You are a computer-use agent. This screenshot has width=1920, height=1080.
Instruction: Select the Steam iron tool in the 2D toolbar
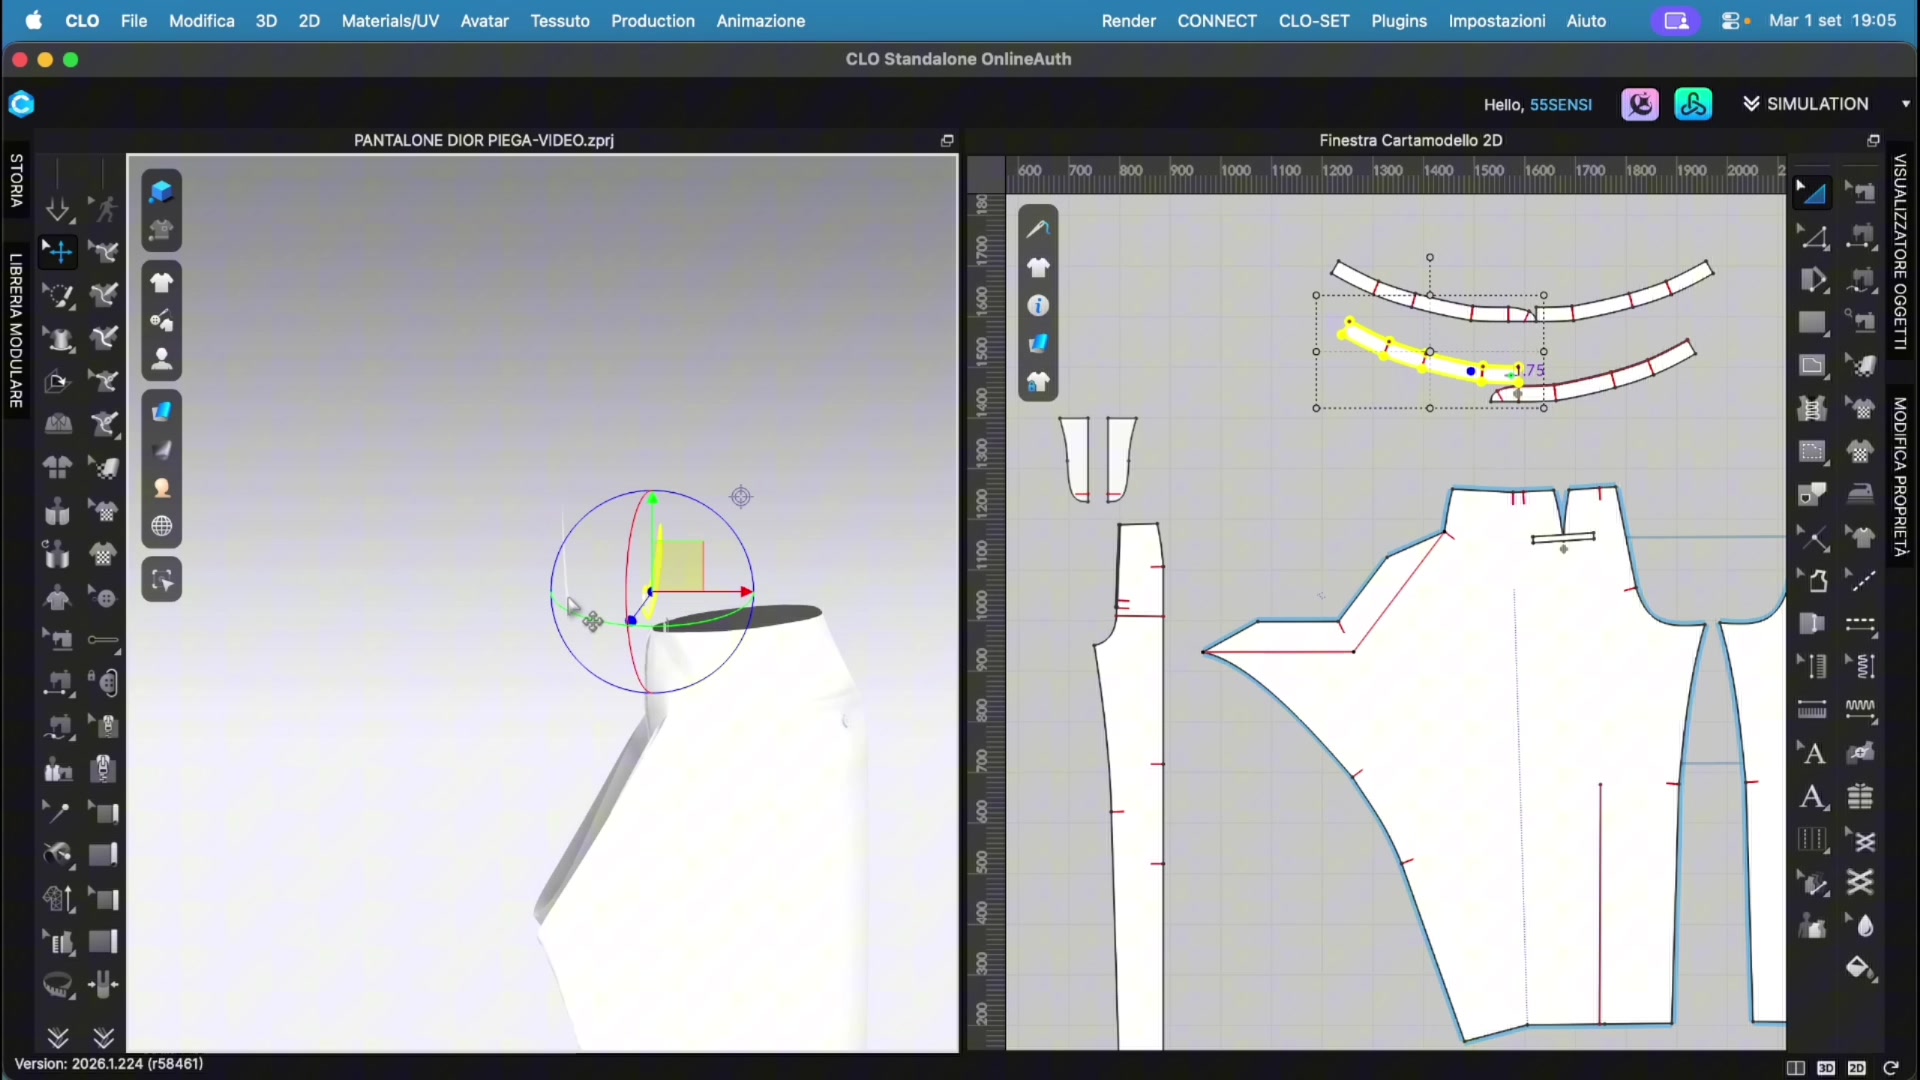(x=1860, y=495)
